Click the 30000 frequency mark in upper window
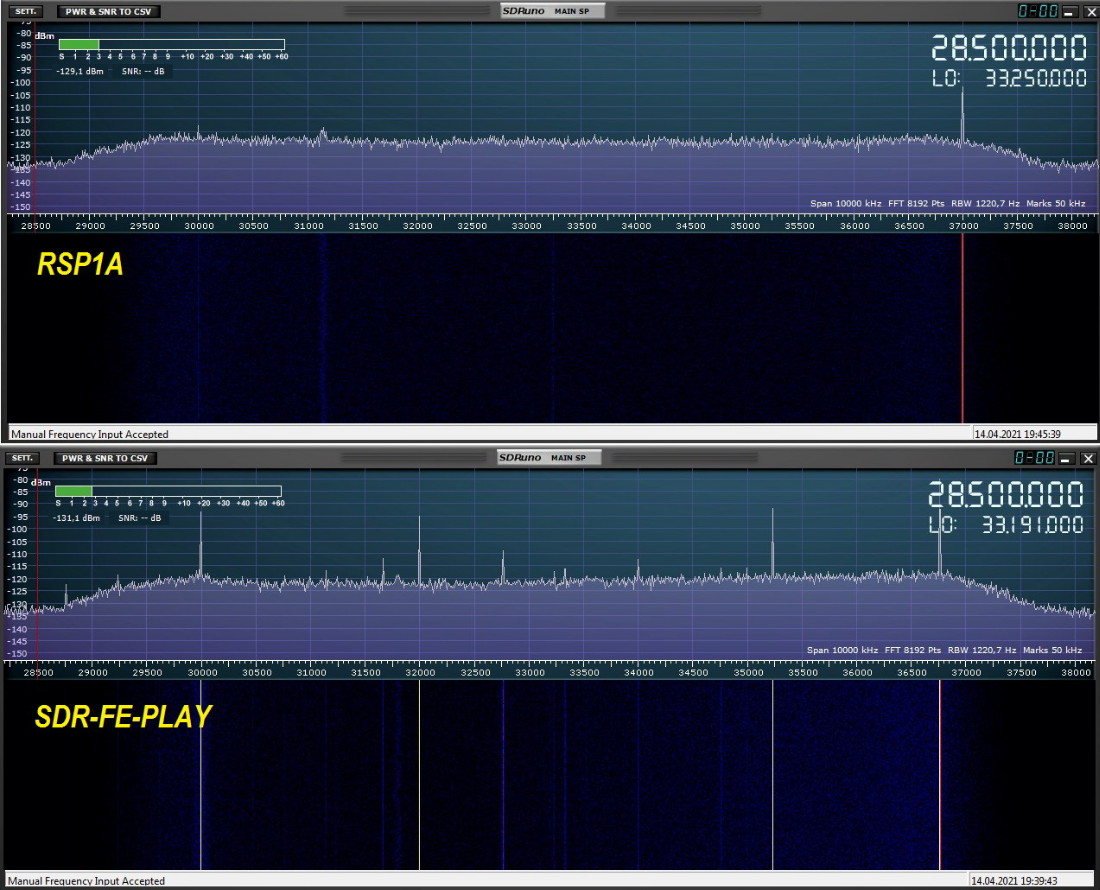Image resolution: width=1100 pixels, height=890 pixels. pos(199,226)
